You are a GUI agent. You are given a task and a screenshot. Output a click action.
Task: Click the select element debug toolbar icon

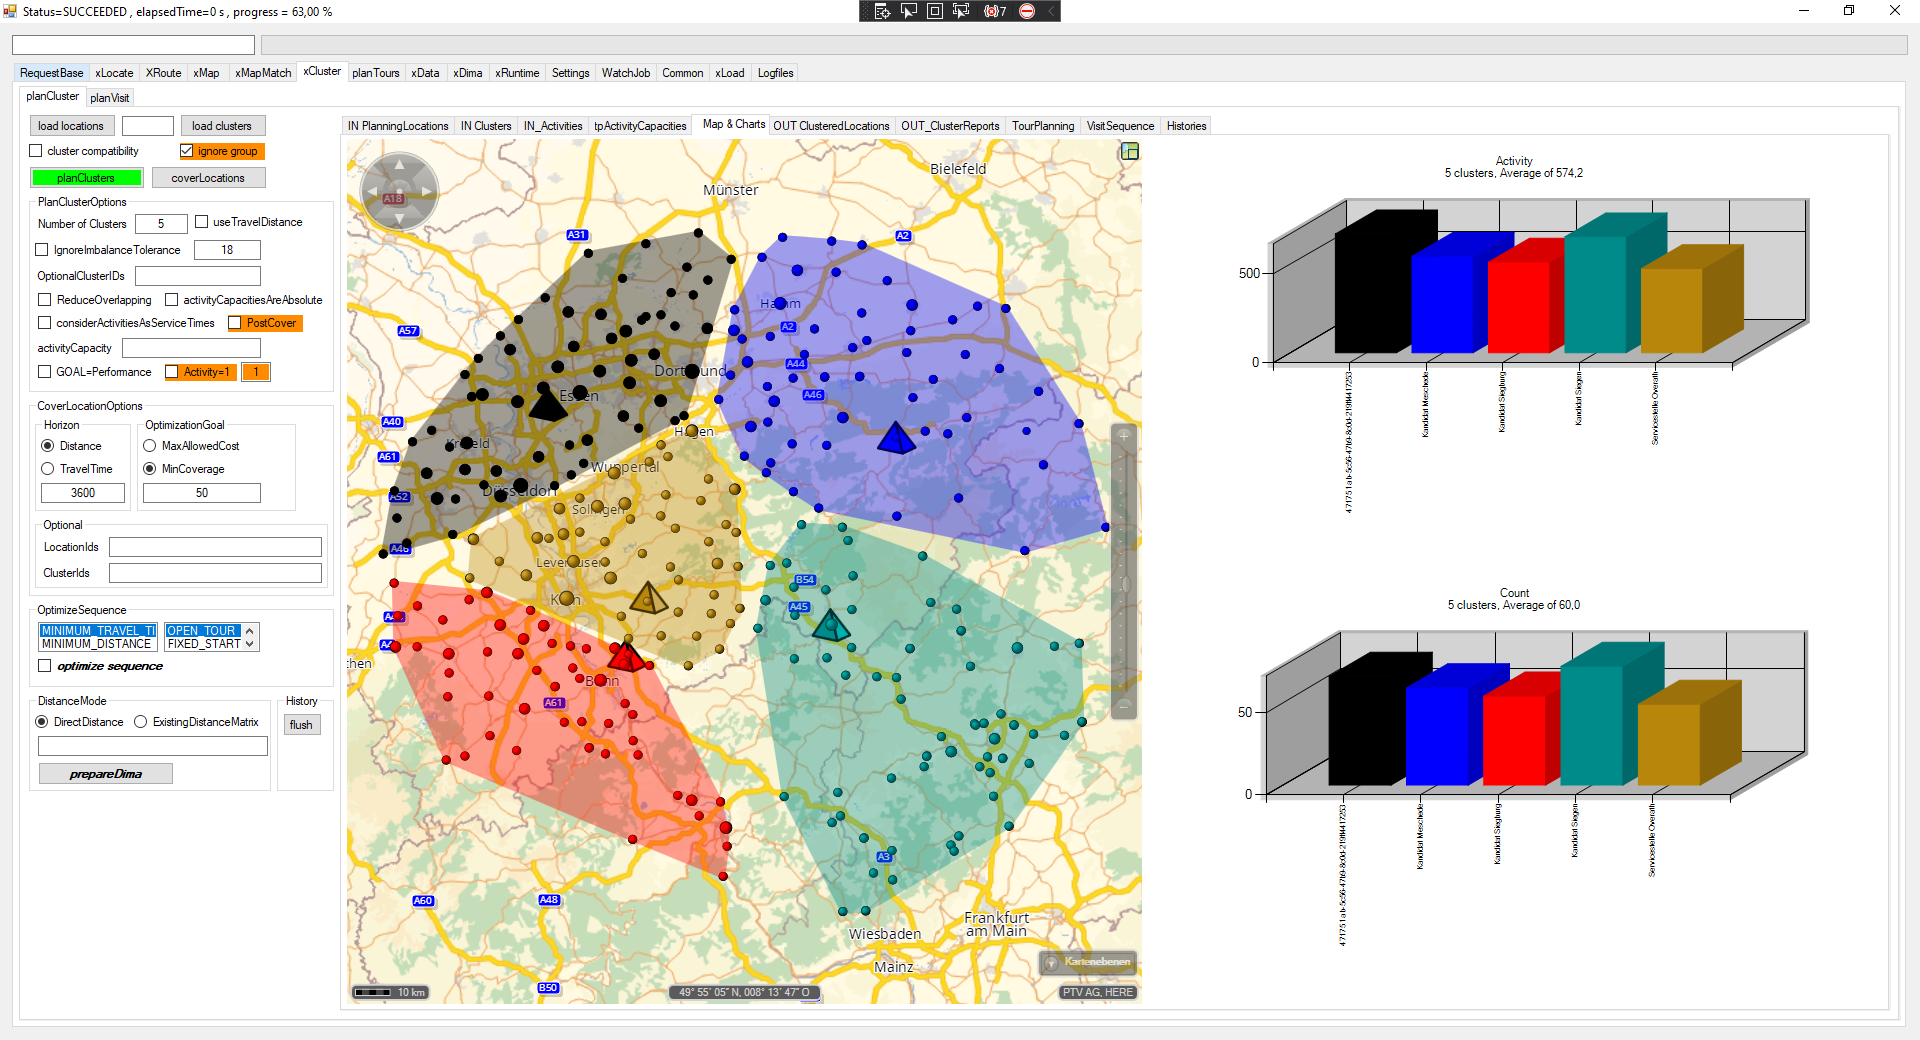click(908, 11)
